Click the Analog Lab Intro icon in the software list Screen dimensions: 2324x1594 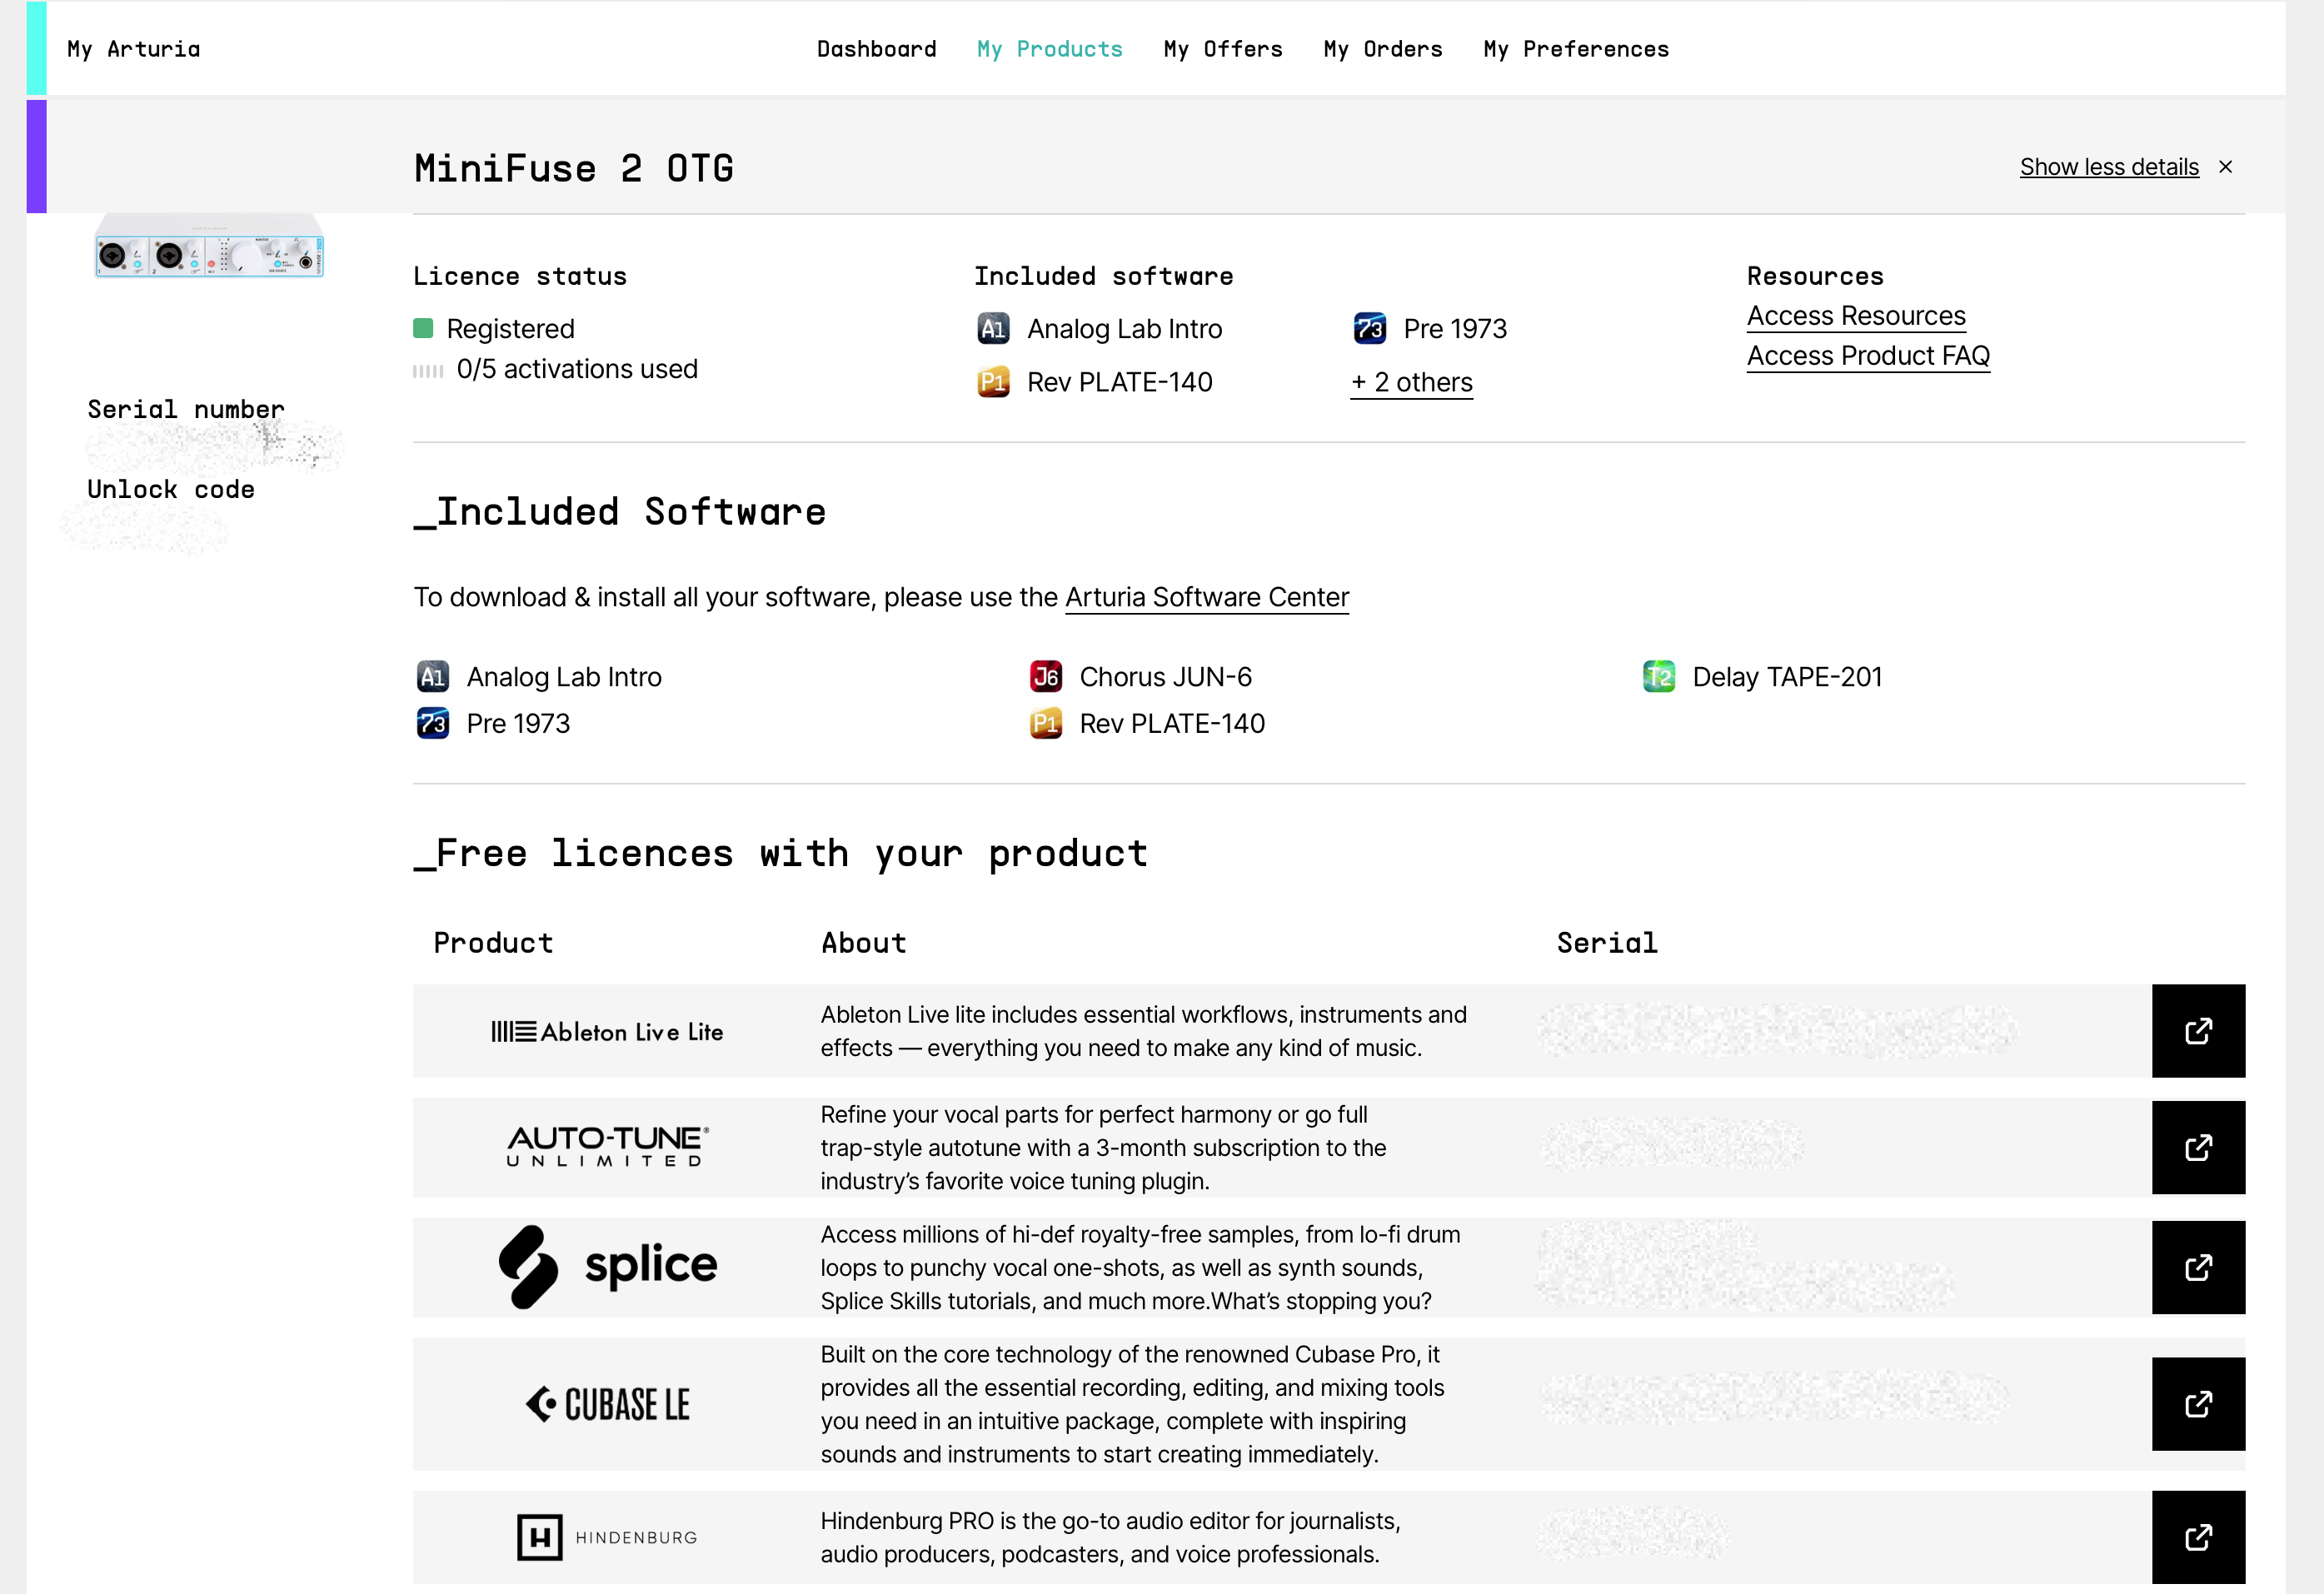pyautogui.click(x=432, y=677)
